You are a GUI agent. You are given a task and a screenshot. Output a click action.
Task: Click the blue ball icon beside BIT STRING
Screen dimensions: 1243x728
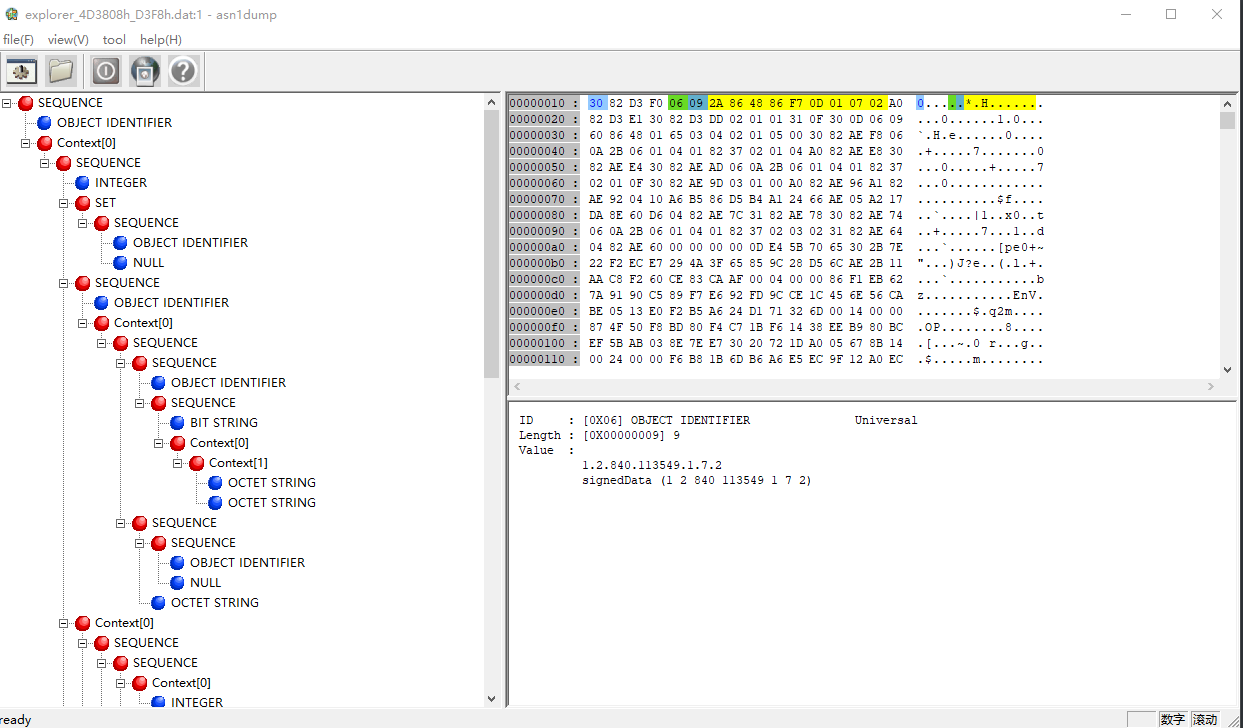point(178,423)
